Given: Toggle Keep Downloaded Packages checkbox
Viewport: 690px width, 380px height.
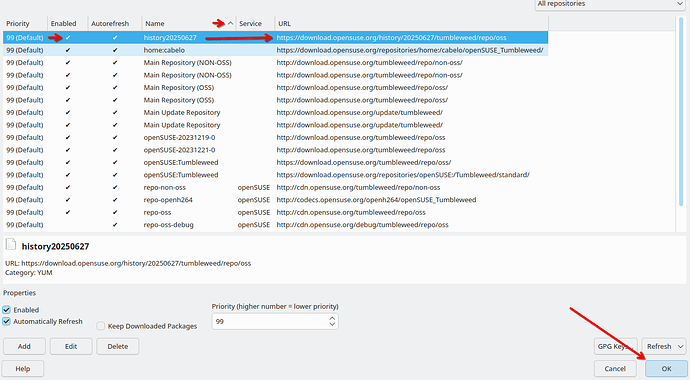Looking at the screenshot, I should pyautogui.click(x=101, y=326).
